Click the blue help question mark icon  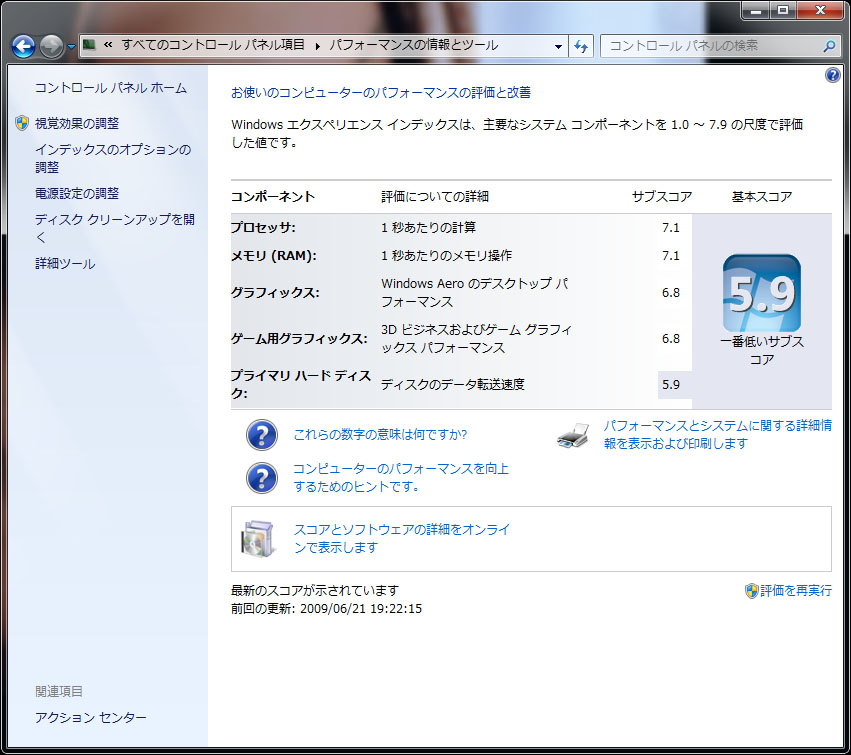(x=833, y=76)
